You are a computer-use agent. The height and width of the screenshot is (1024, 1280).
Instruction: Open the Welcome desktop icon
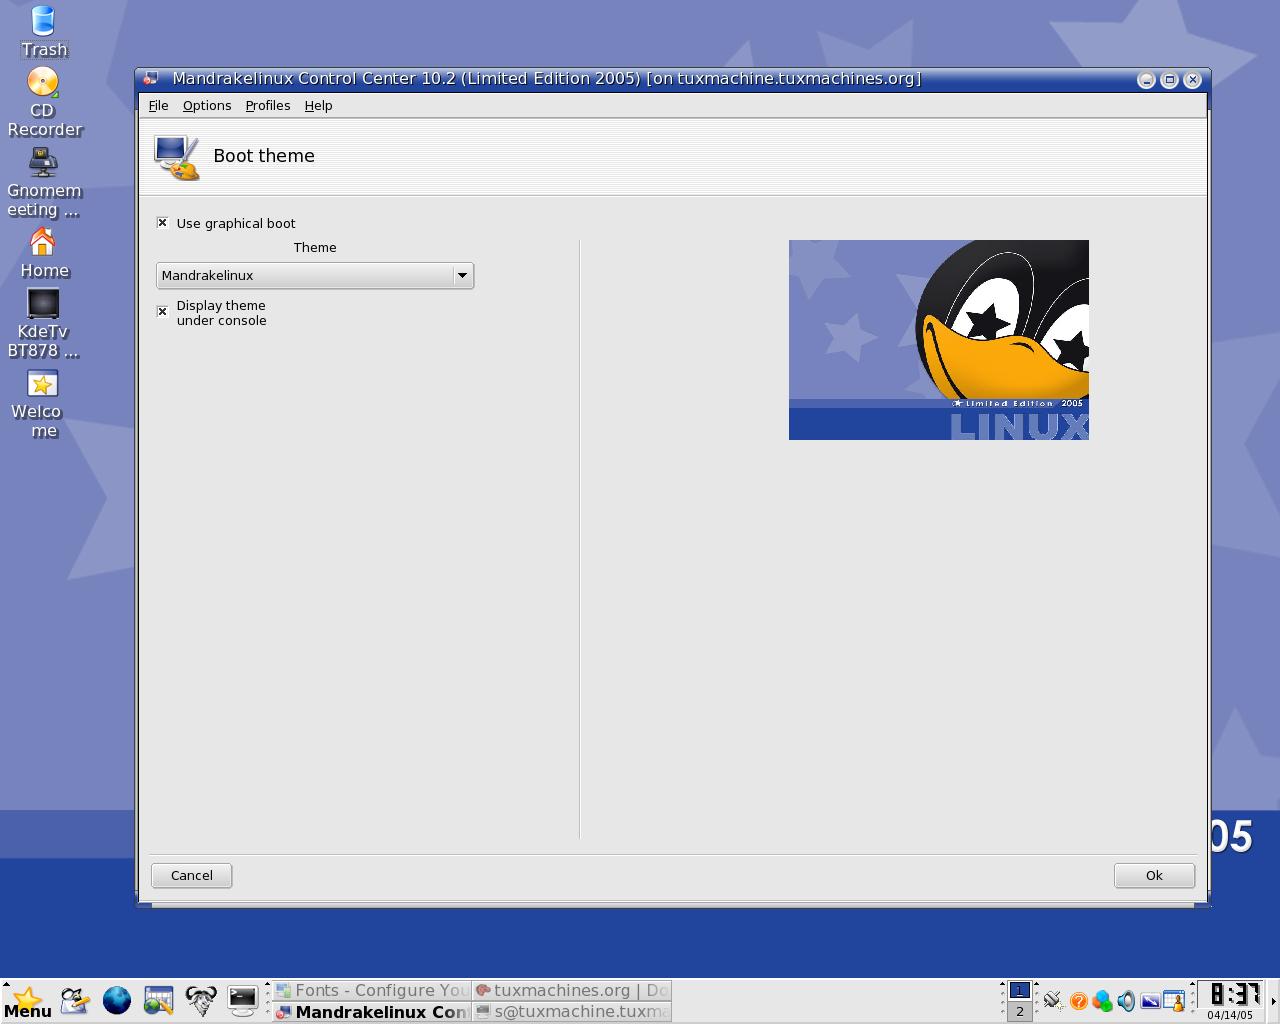(43, 404)
